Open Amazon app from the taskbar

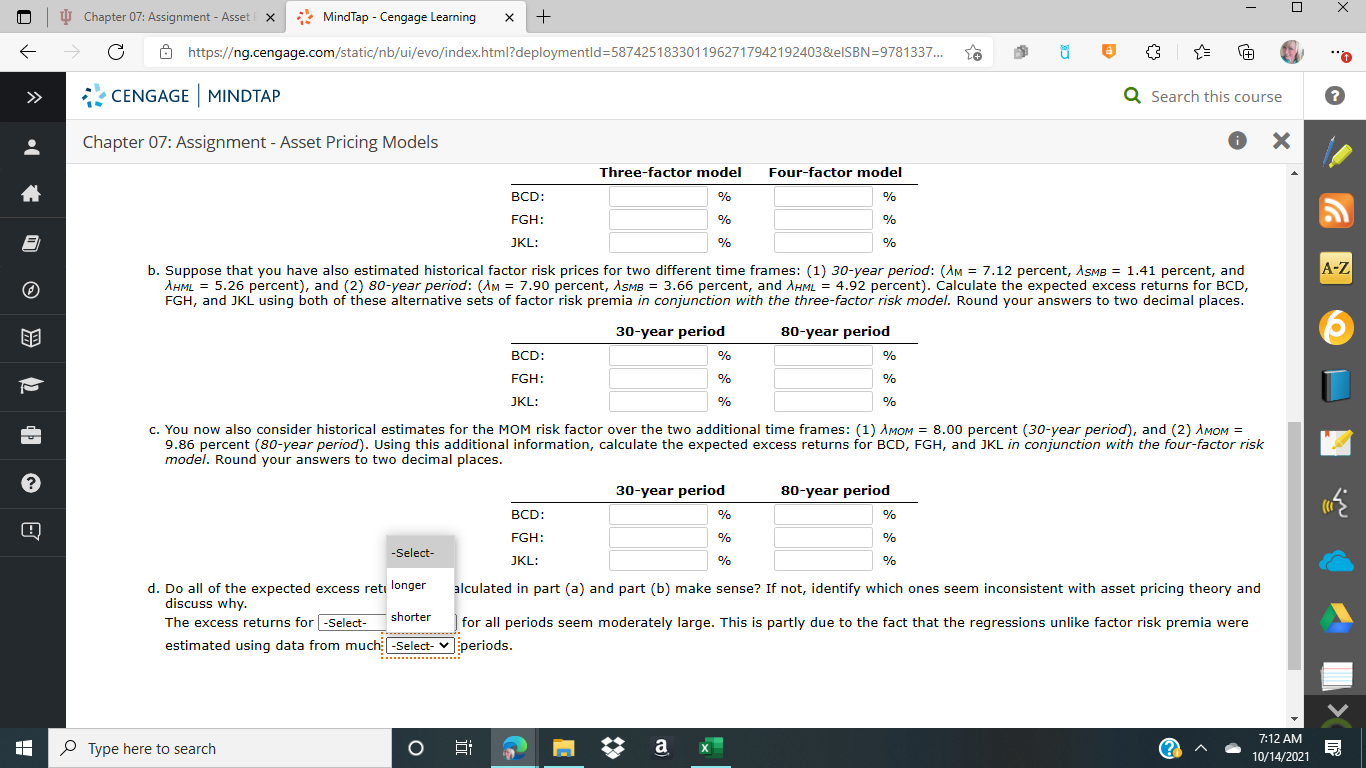[659, 748]
